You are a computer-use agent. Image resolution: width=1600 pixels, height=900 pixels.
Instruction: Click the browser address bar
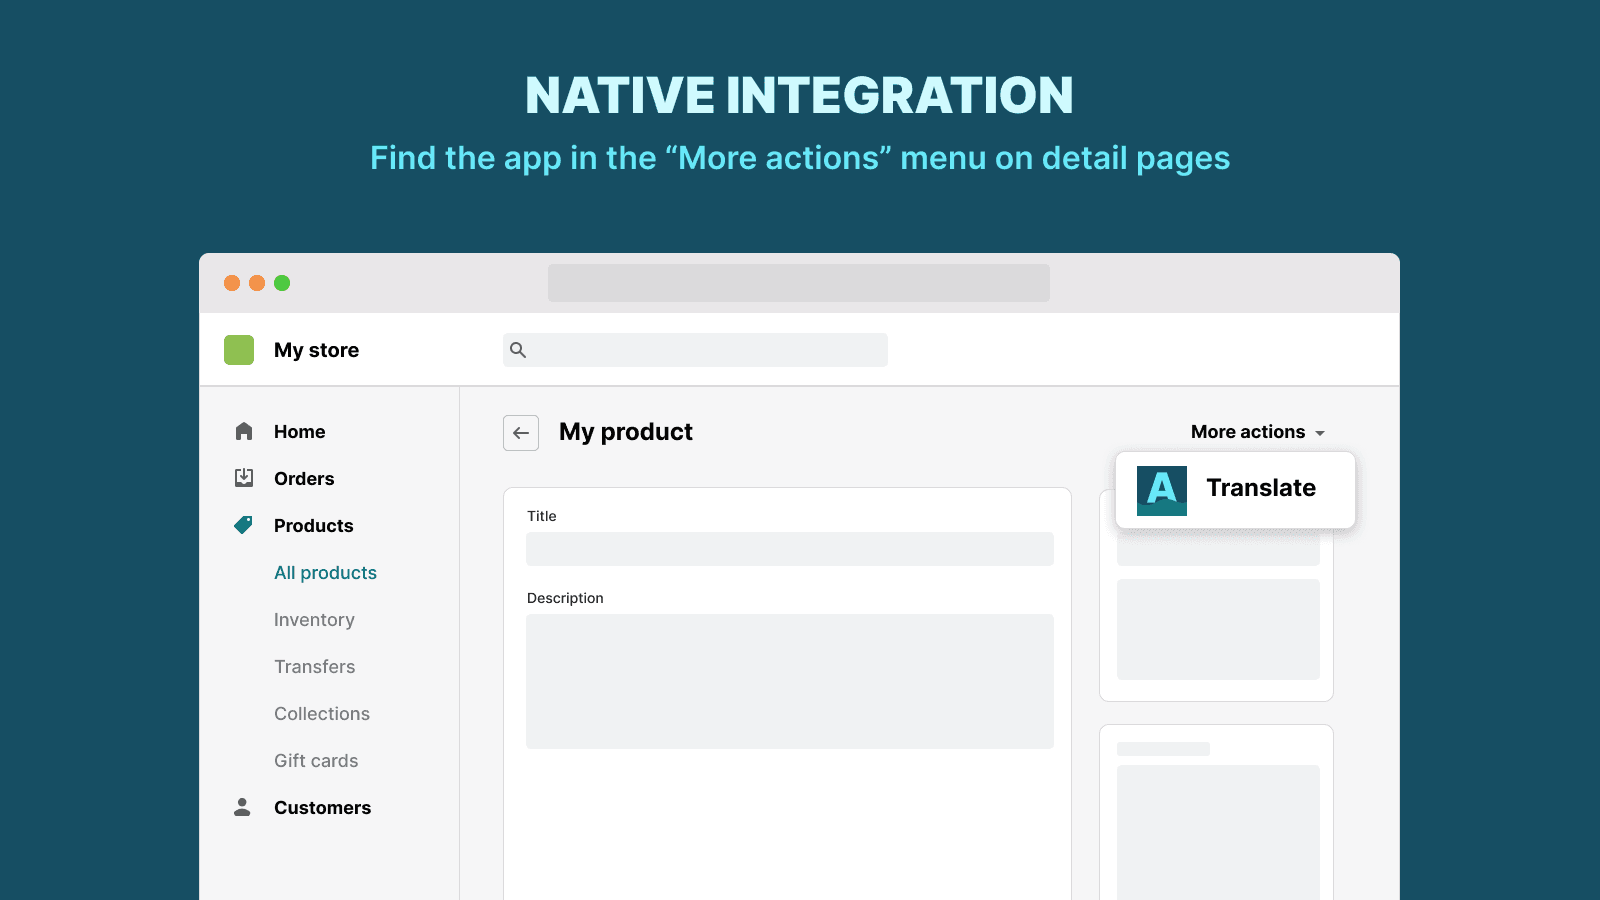[x=799, y=283]
